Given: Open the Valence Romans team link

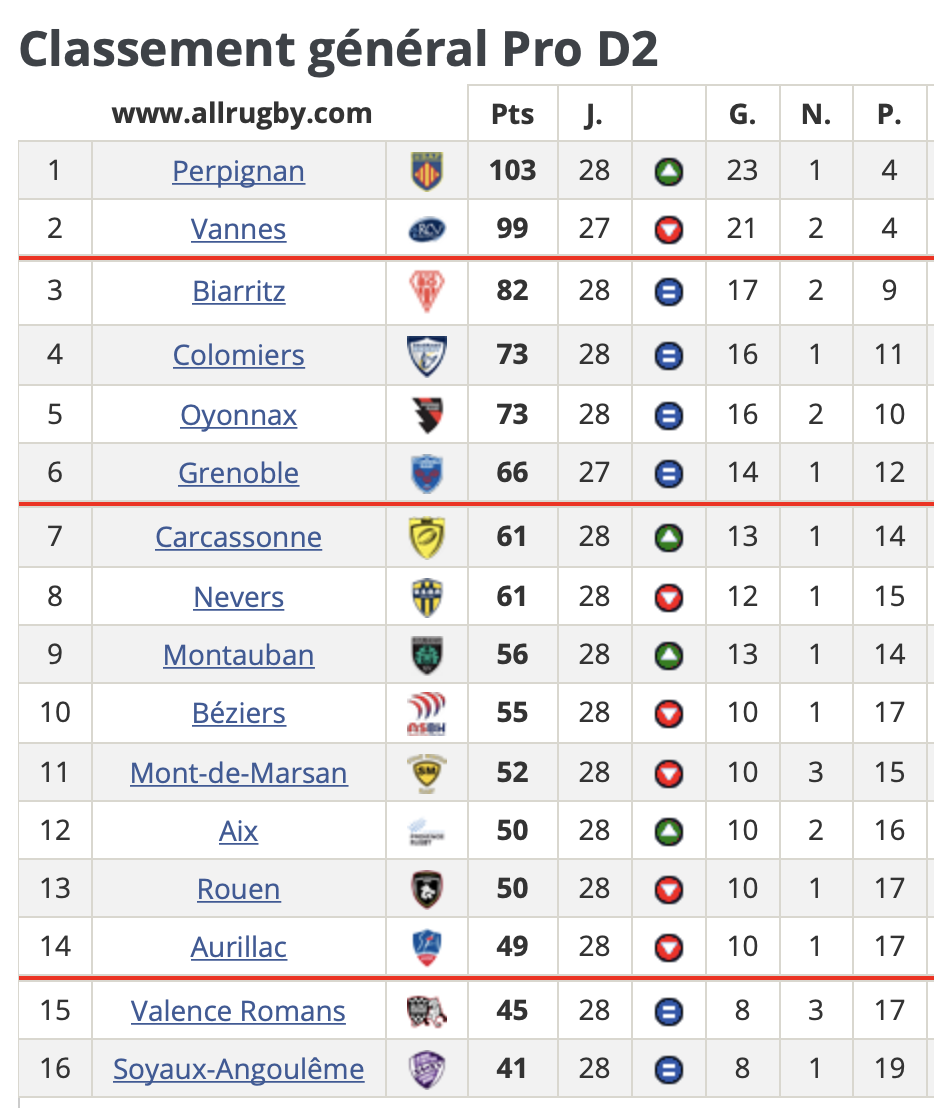Looking at the screenshot, I should 238,1011.
